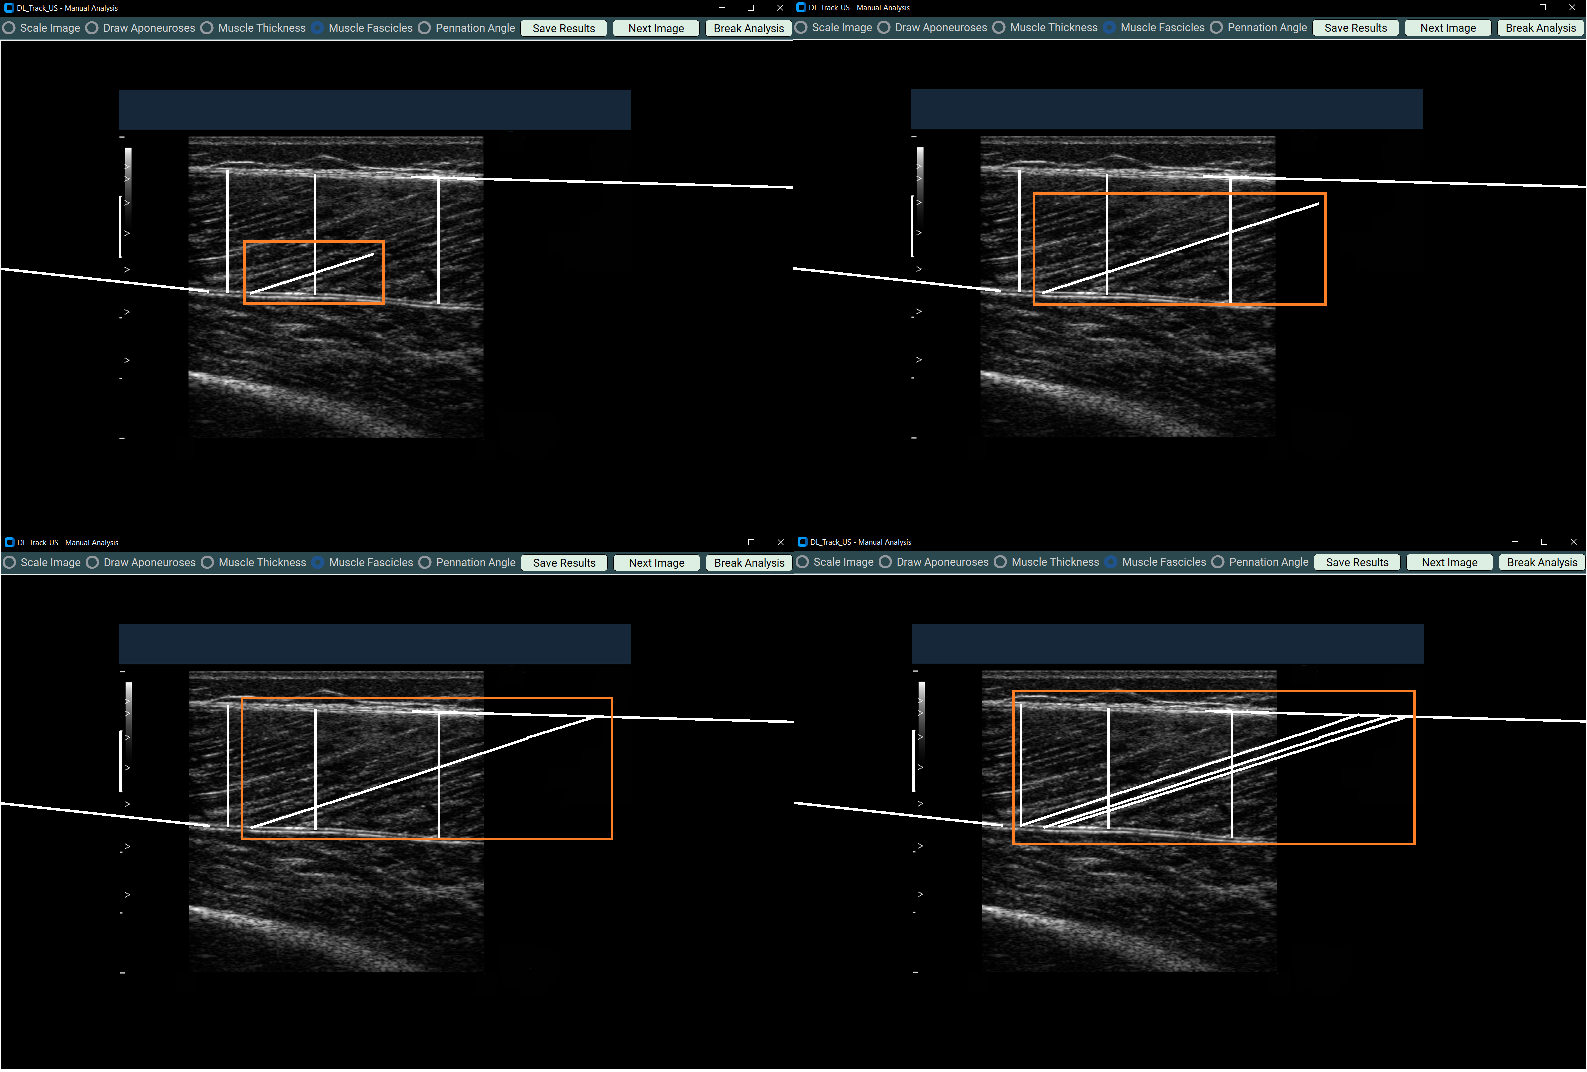This screenshot has height=1072, width=1587.
Task: Select Muscle Fascicles radio in top-right window
Action: pyautogui.click(x=1110, y=28)
